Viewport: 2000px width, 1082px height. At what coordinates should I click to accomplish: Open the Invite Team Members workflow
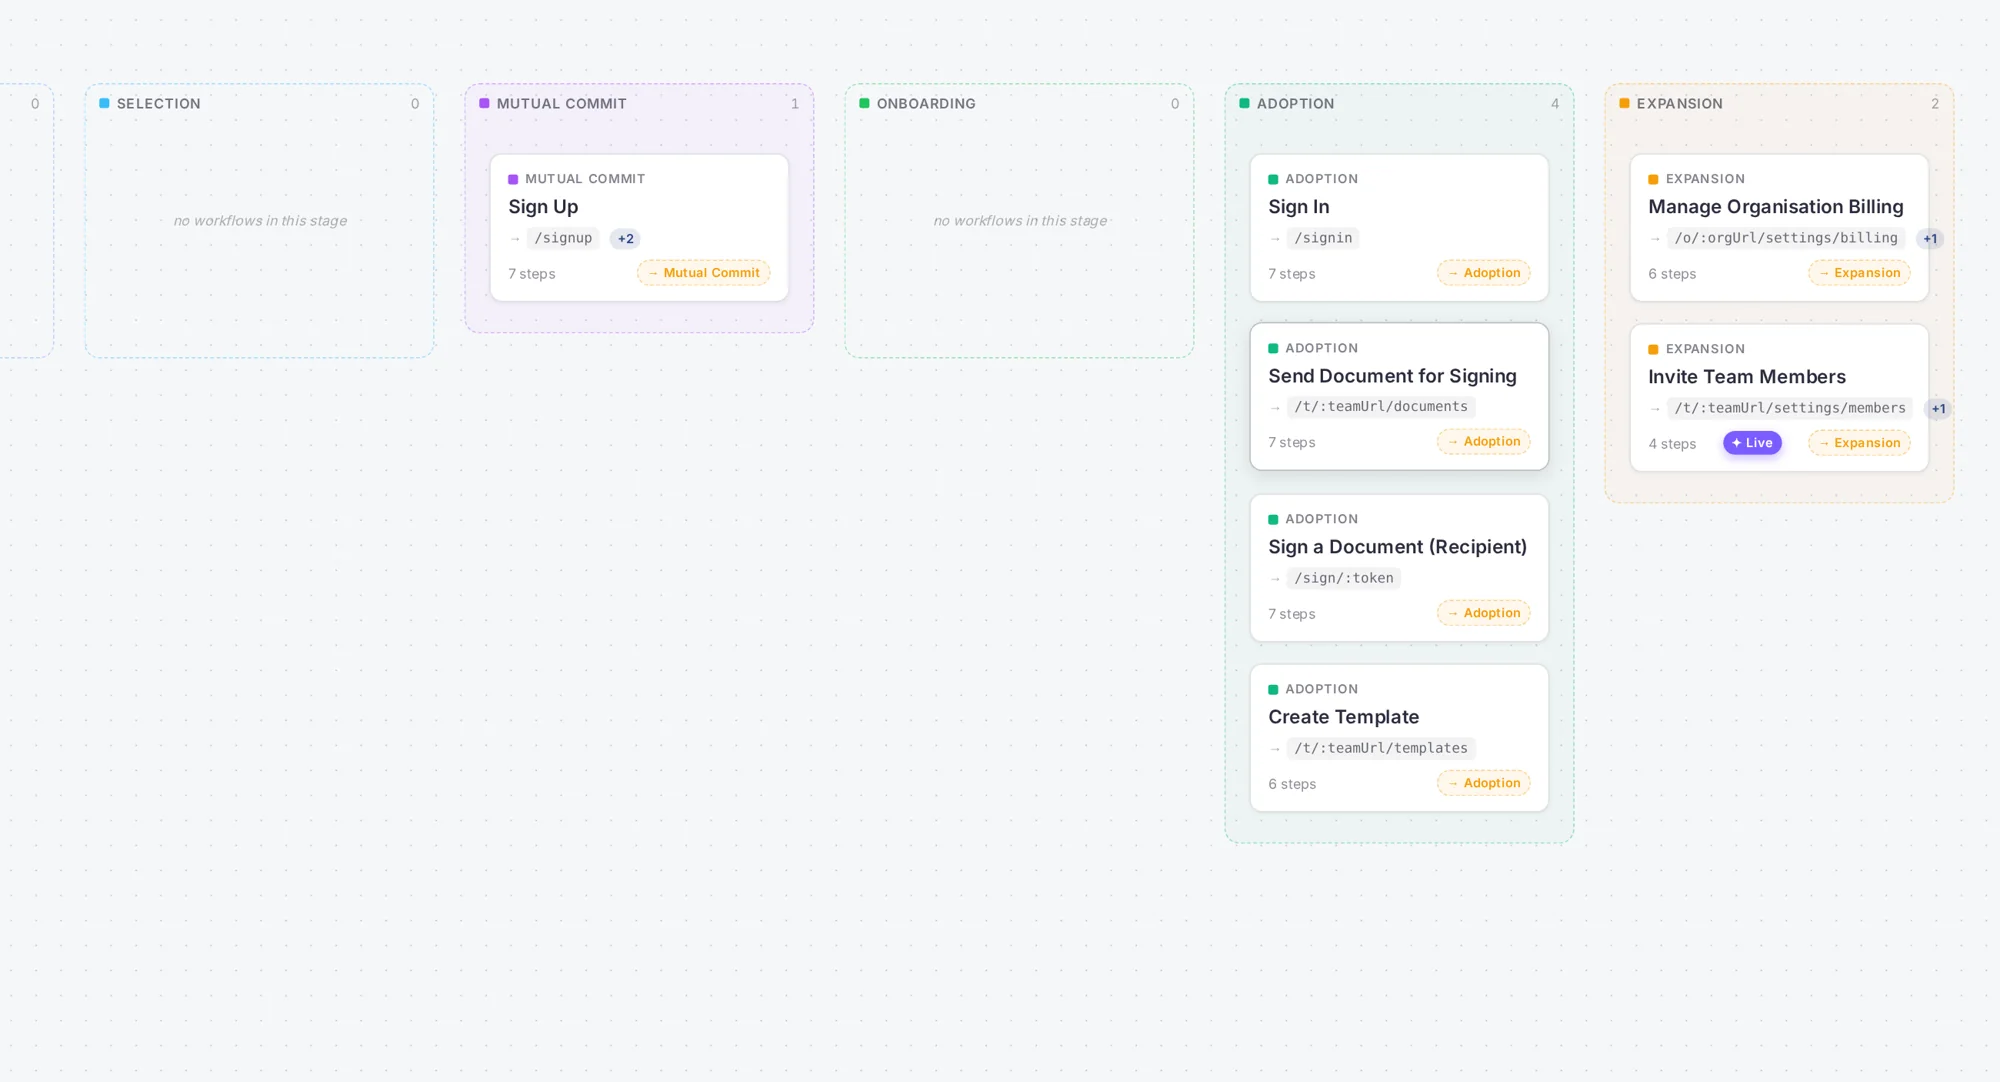point(1779,397)
